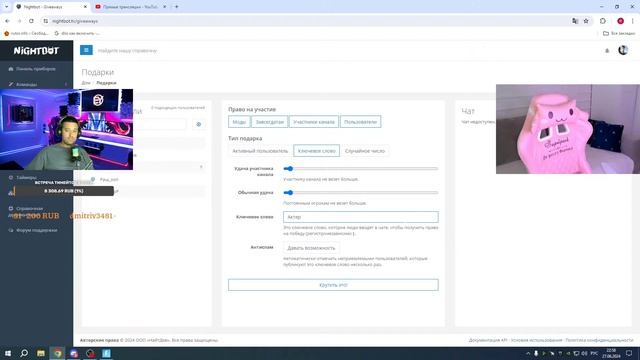Click the pink gaming chair video overlay

pyautogui.click(x=568, y=129)
